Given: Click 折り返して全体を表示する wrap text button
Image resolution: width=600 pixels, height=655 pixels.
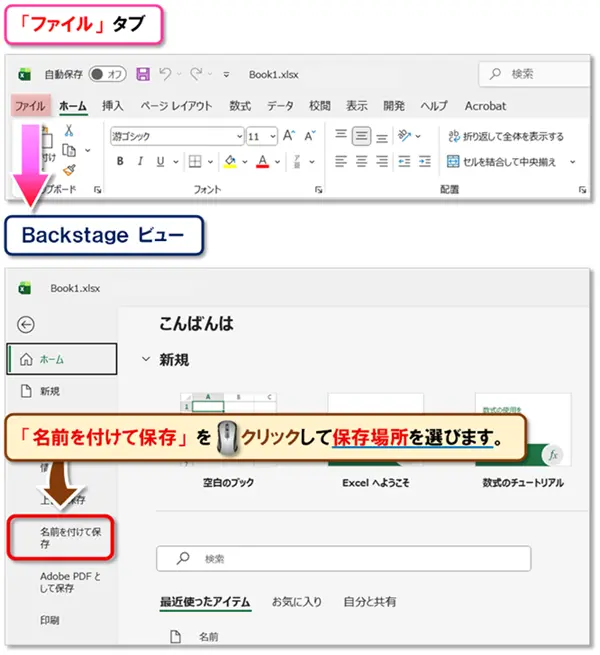Looking at the screenshot, I should [x=506, y=136].
